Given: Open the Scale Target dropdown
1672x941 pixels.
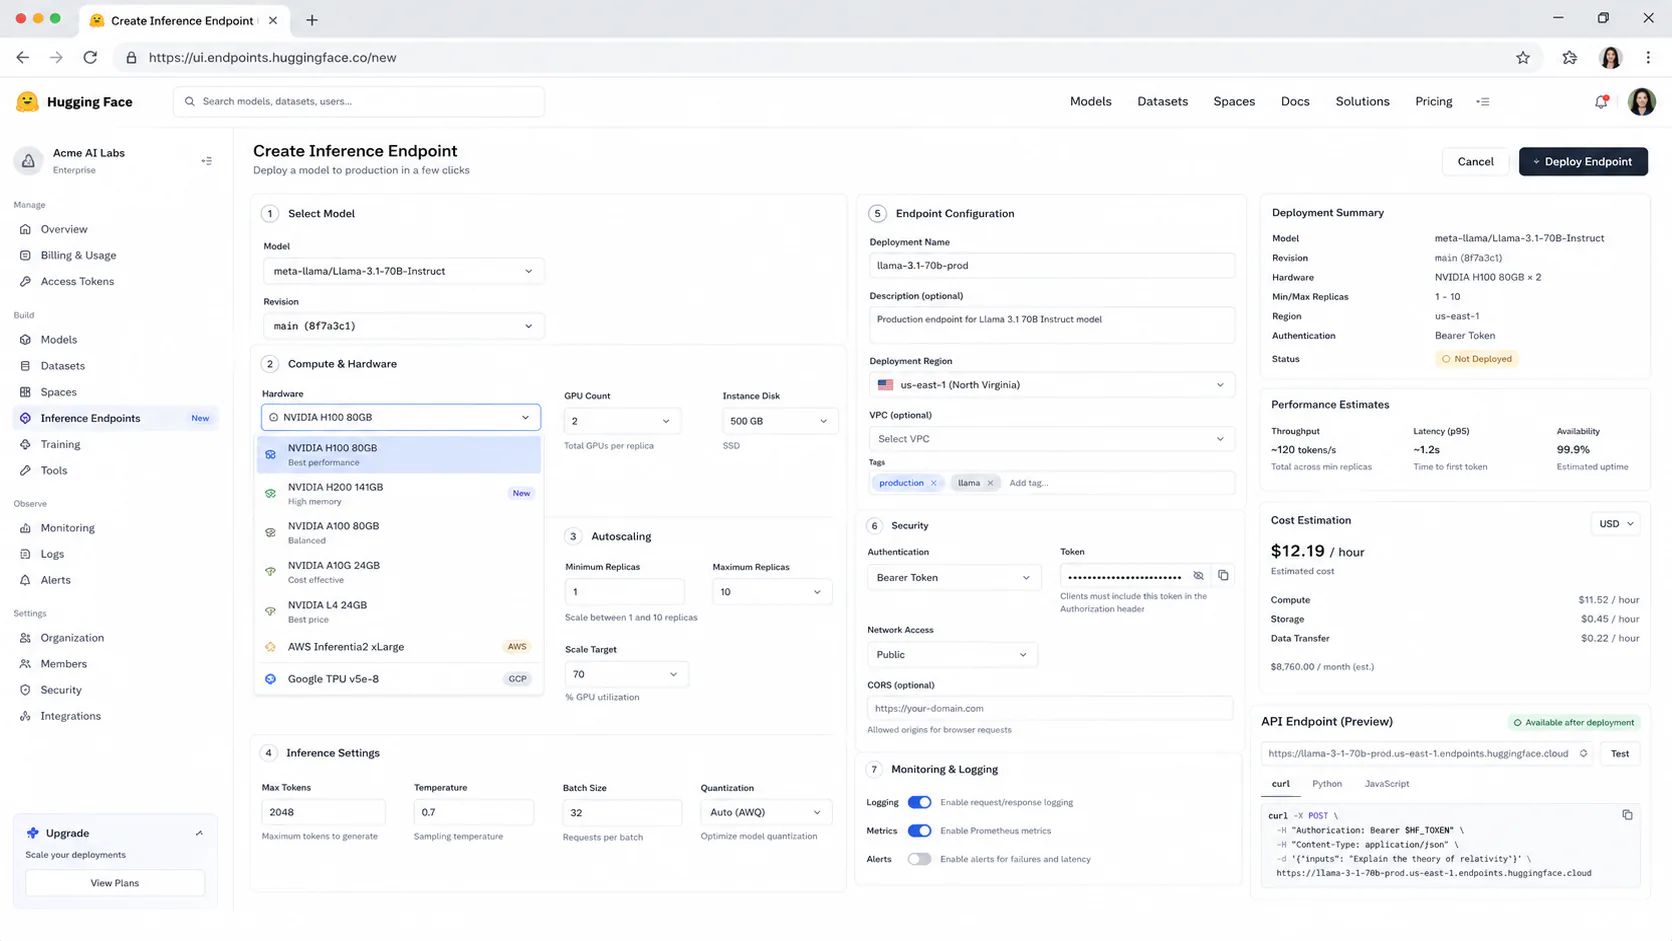Looking at the screenshot, I should pos(626,675).
